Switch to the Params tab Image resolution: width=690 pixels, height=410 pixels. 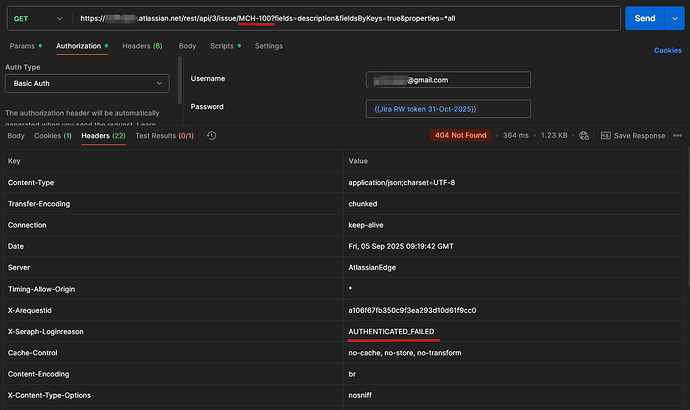pos(25,46)
